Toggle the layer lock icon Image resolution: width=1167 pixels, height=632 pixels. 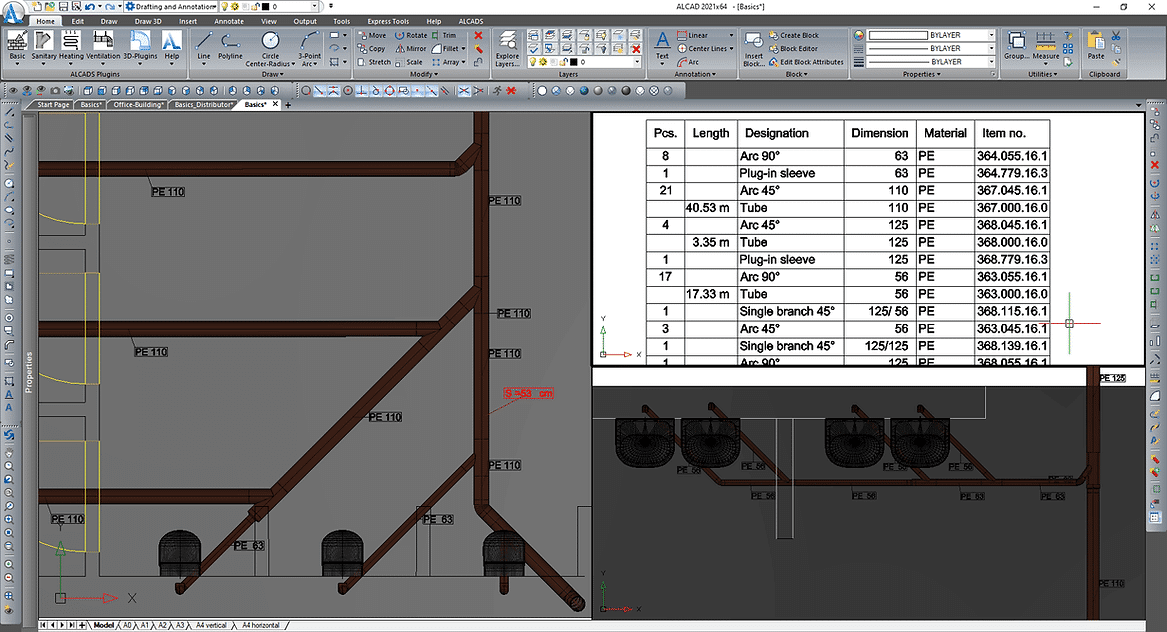tap(564, 62)
